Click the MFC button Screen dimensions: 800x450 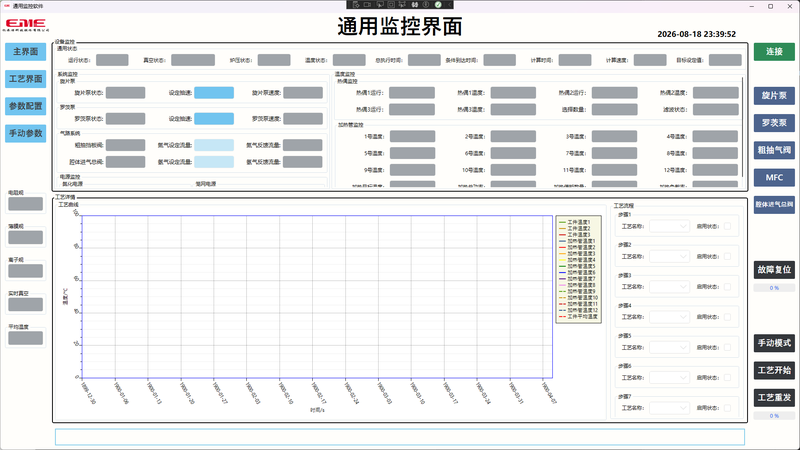click(774, 178)
